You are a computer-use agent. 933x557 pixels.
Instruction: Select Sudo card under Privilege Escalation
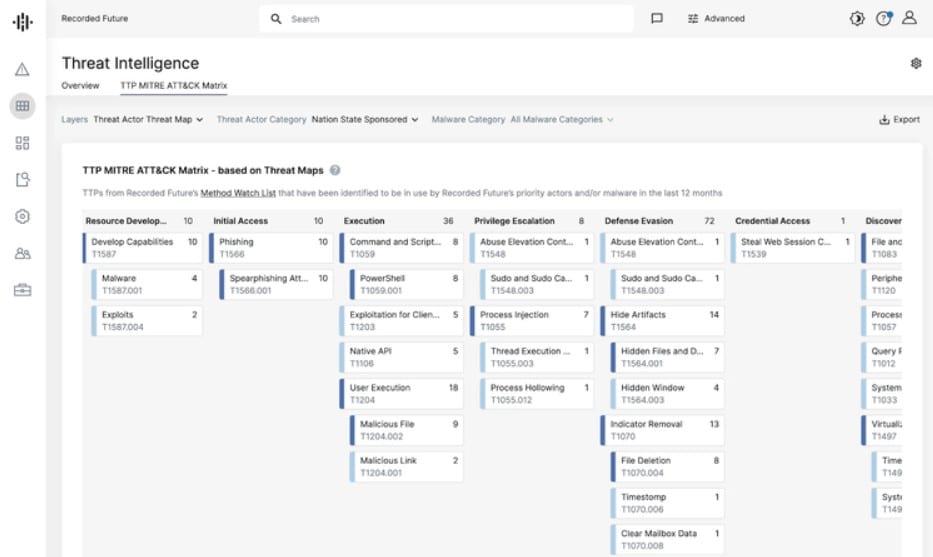[x=537, y=284]
